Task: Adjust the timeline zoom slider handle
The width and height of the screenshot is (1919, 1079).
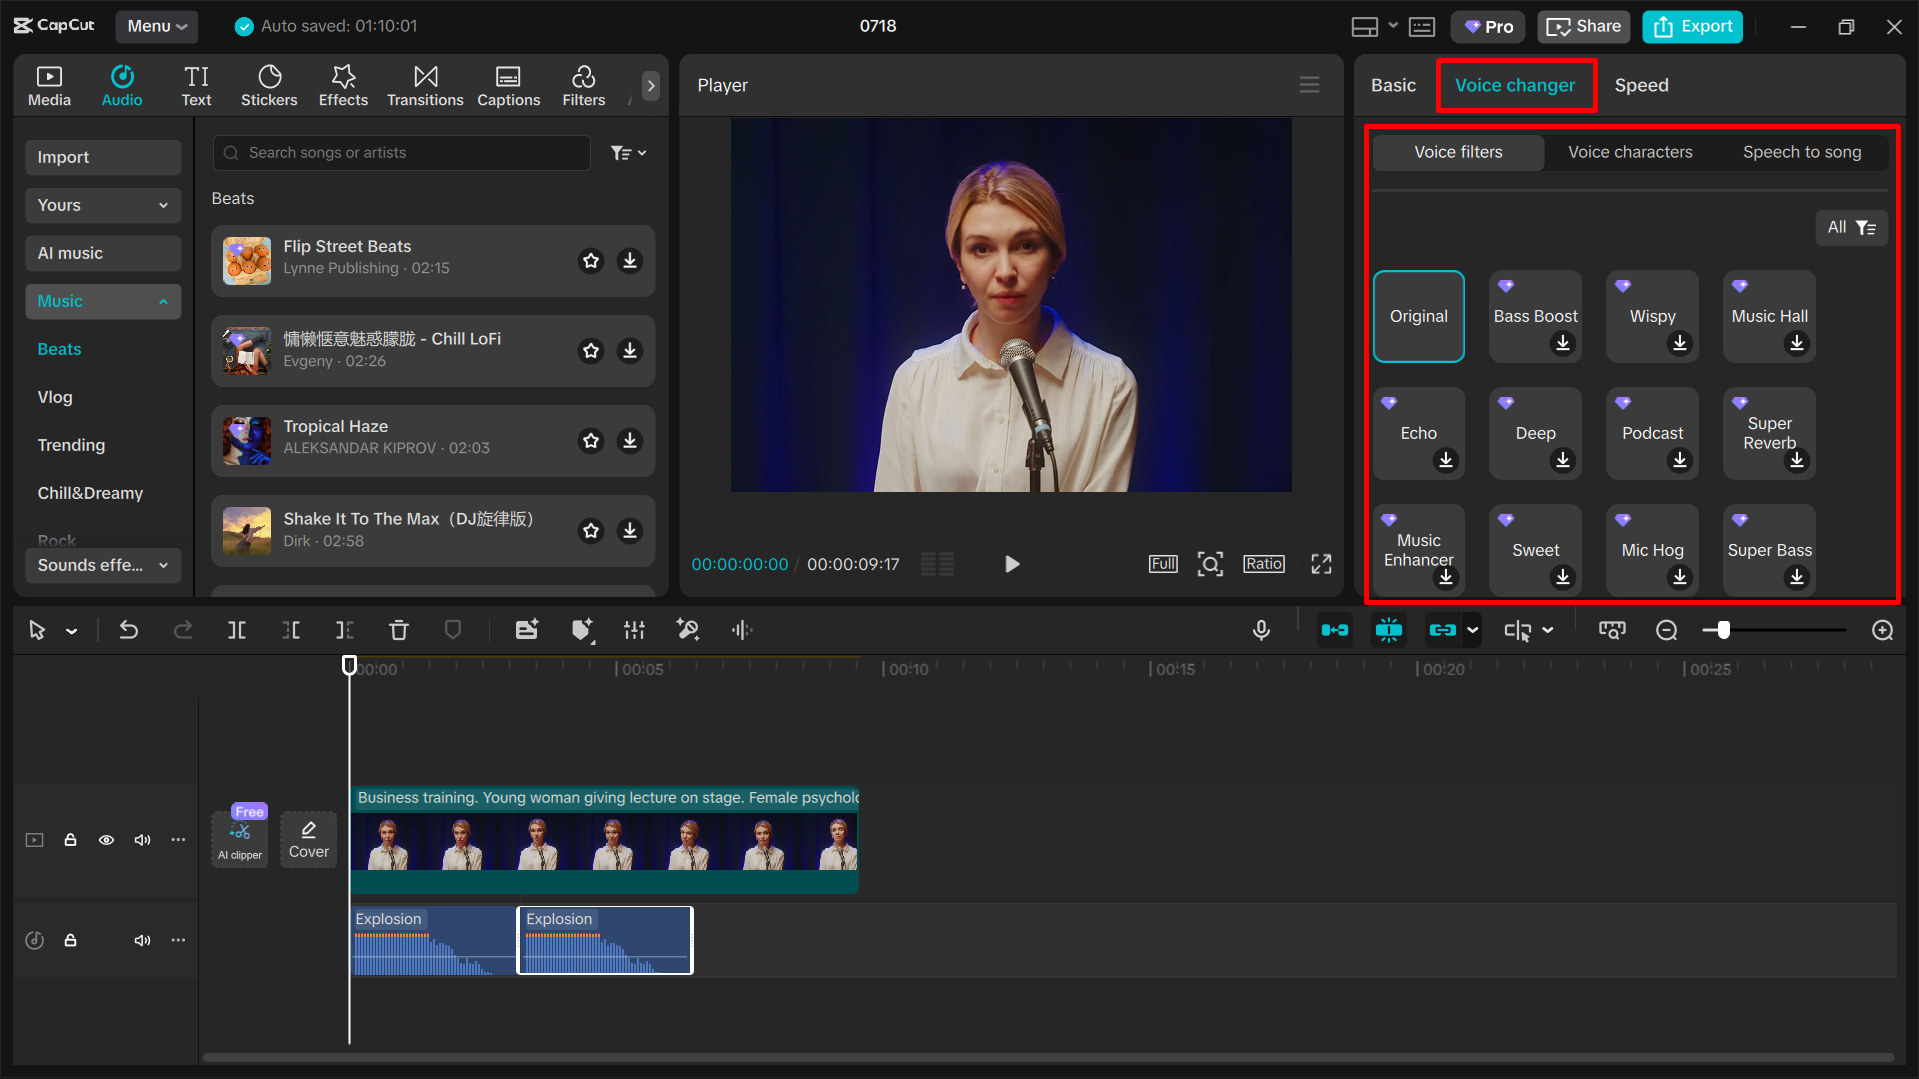Action: pos(1723,630)
